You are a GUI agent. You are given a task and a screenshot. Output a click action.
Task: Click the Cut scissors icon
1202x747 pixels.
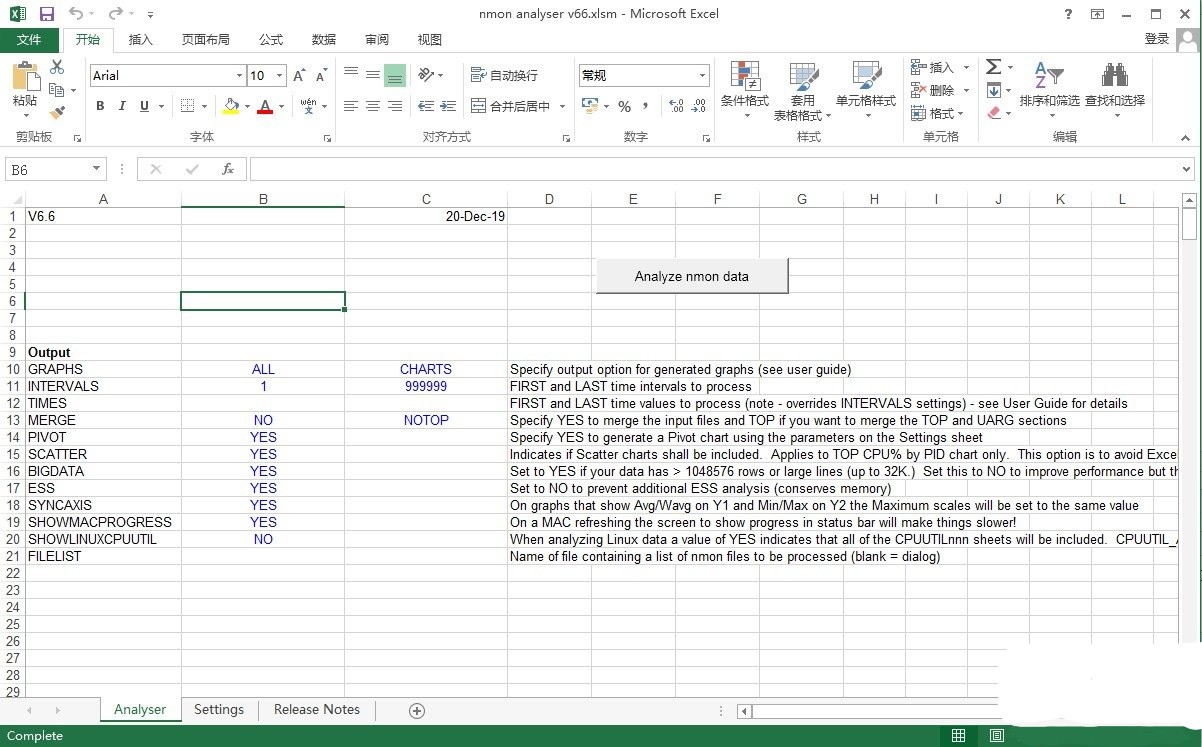(57, 67)
